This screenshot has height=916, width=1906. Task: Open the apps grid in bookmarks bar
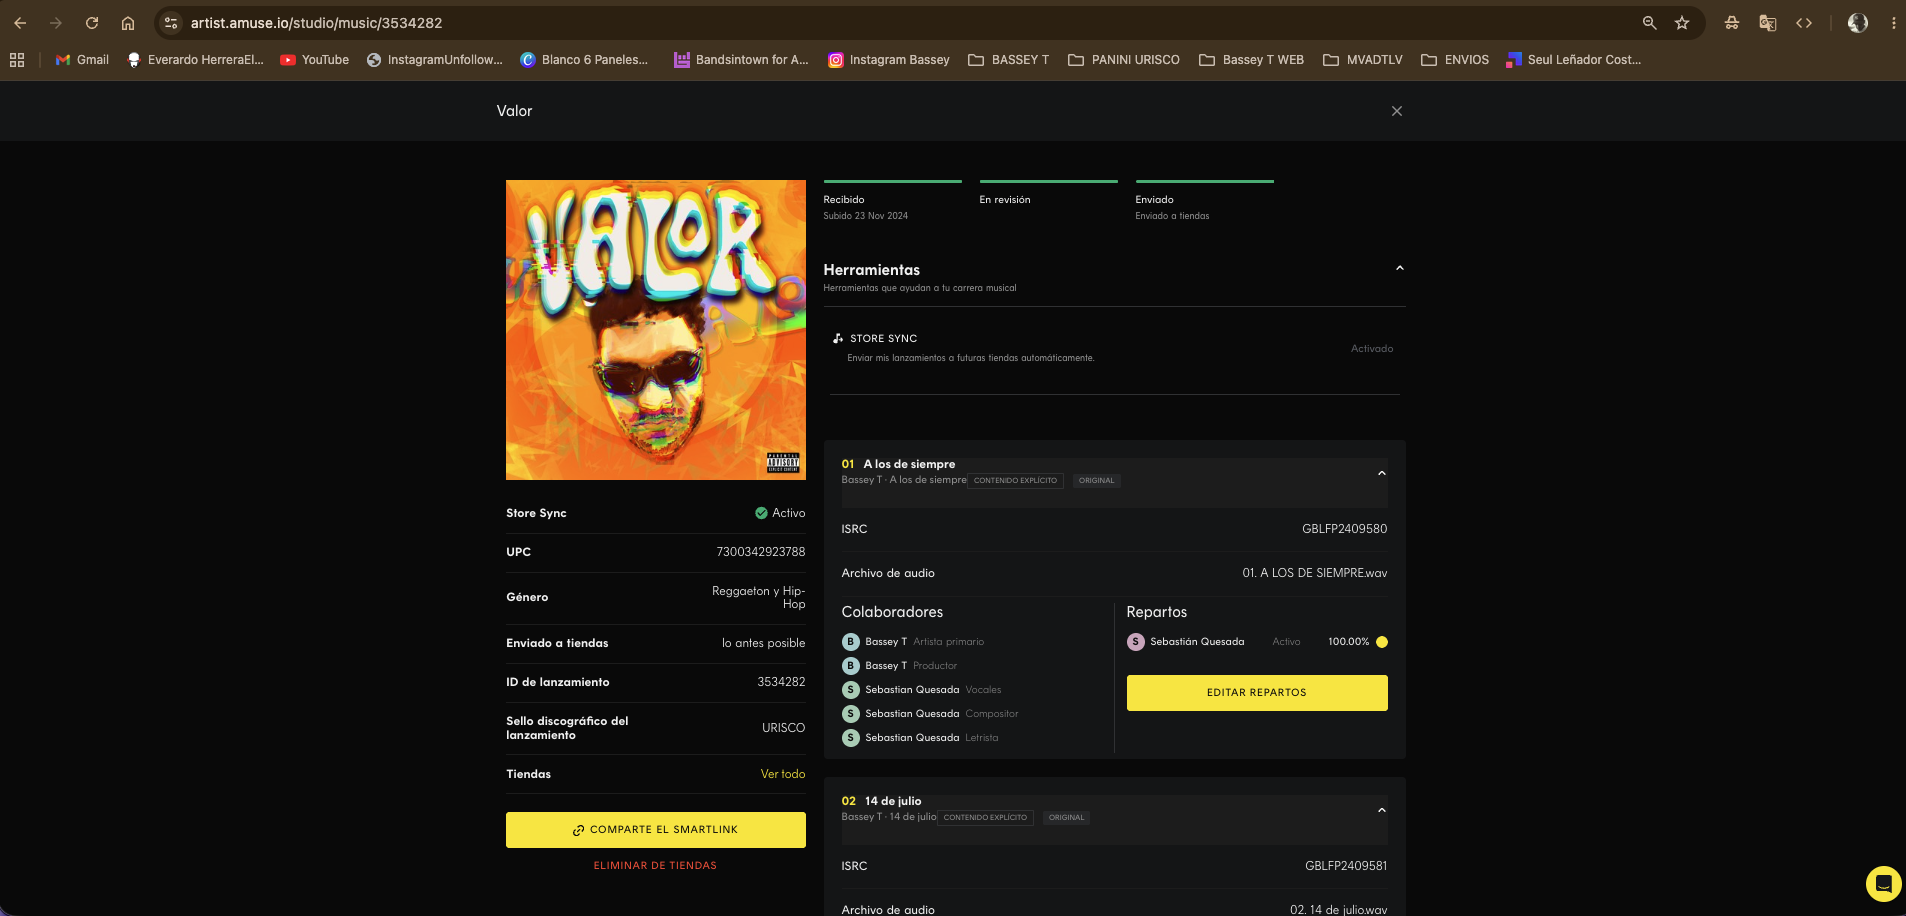[17, 60]
